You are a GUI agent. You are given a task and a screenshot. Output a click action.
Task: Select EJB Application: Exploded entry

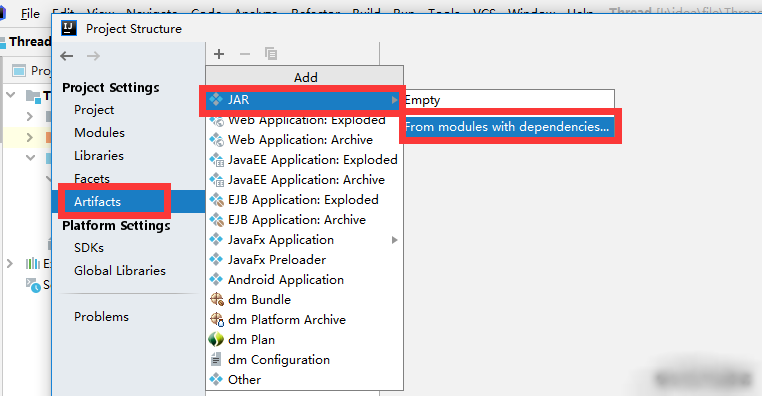[304, 200]
